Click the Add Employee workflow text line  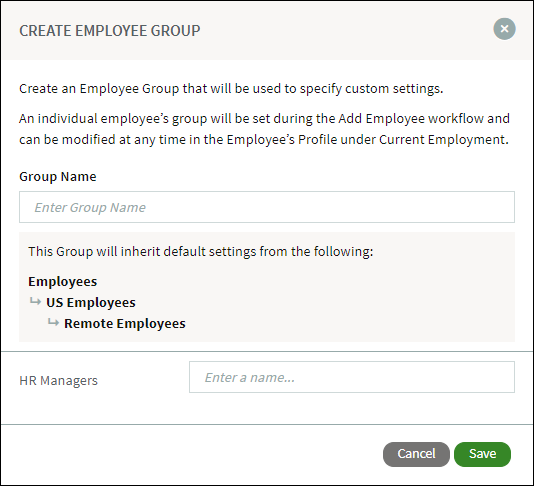click(x=264, y=119)
